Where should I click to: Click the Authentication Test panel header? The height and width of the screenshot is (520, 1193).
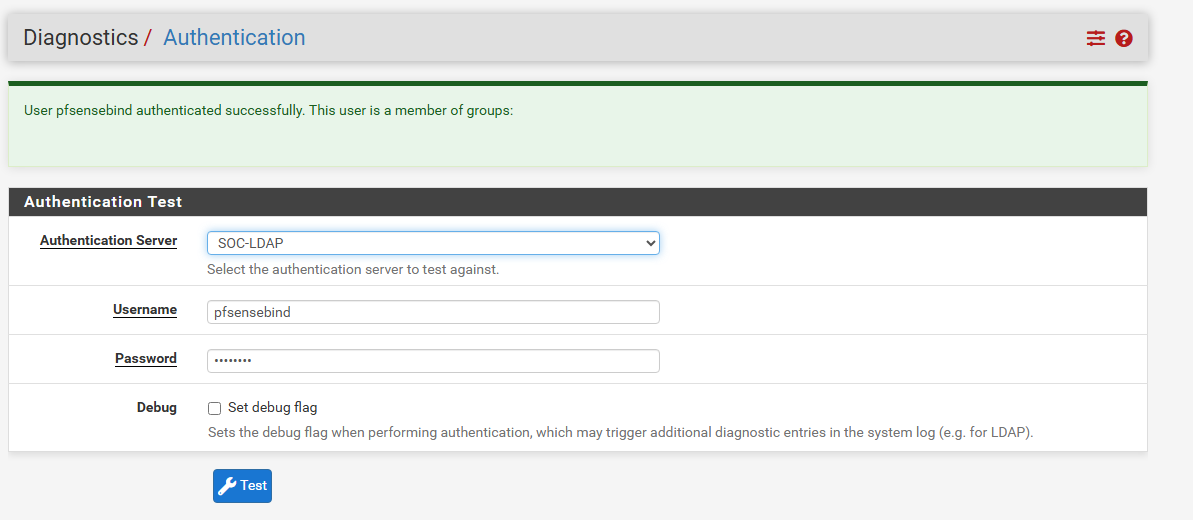pyautogui.click(x=577, y=202)
